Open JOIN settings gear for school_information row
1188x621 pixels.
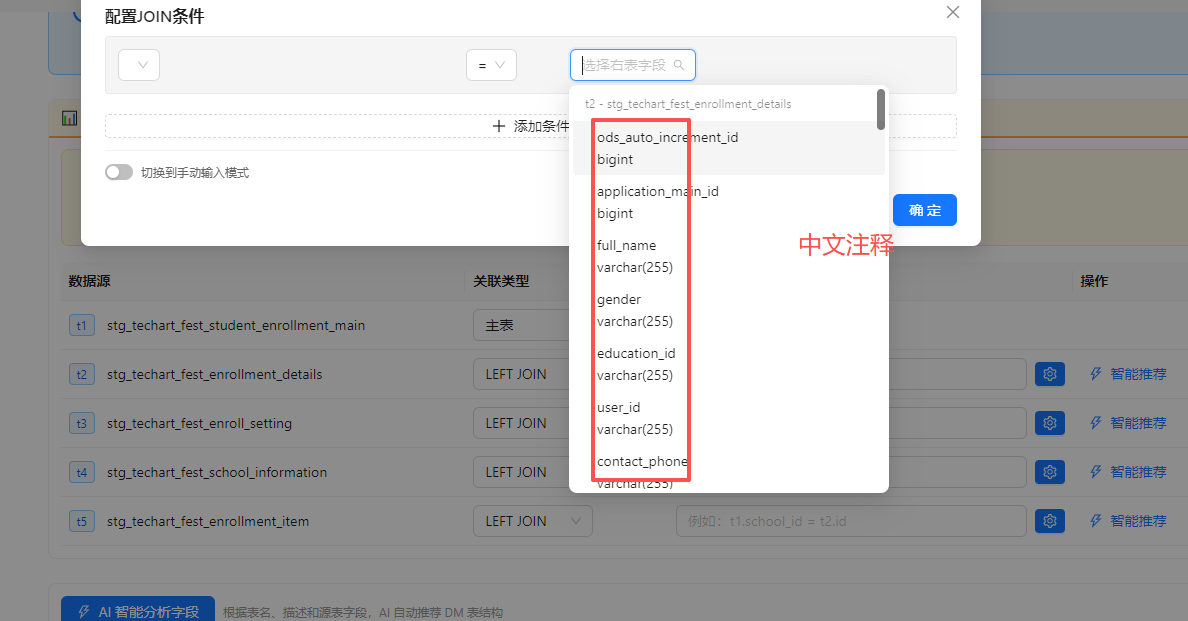(x=1049, y=472)
